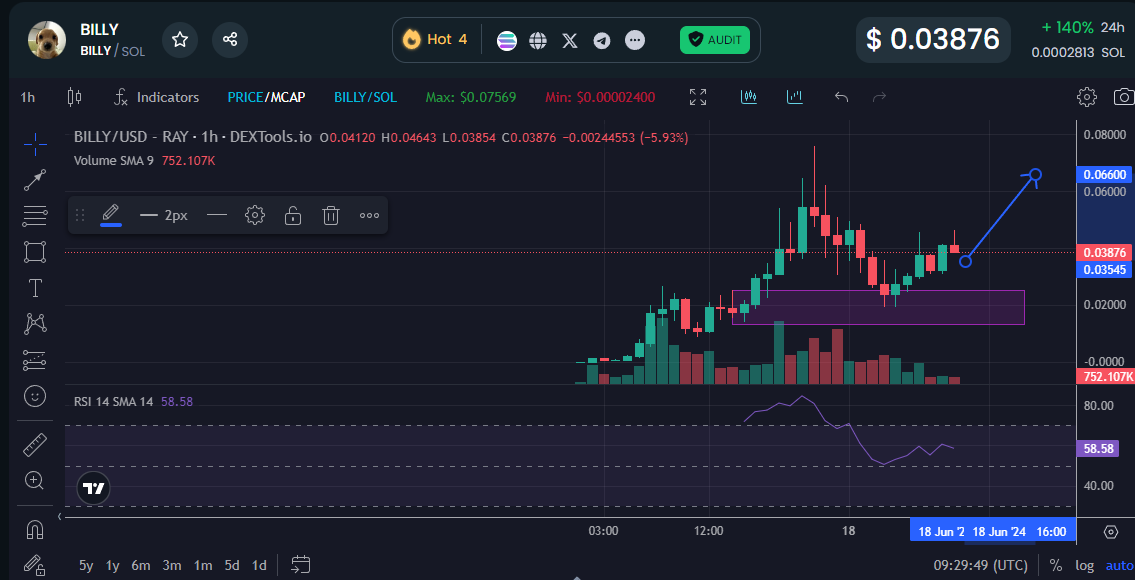Click the Volume SMA 9 indicator legend
Screen dimensions: 1135x580
145,161
